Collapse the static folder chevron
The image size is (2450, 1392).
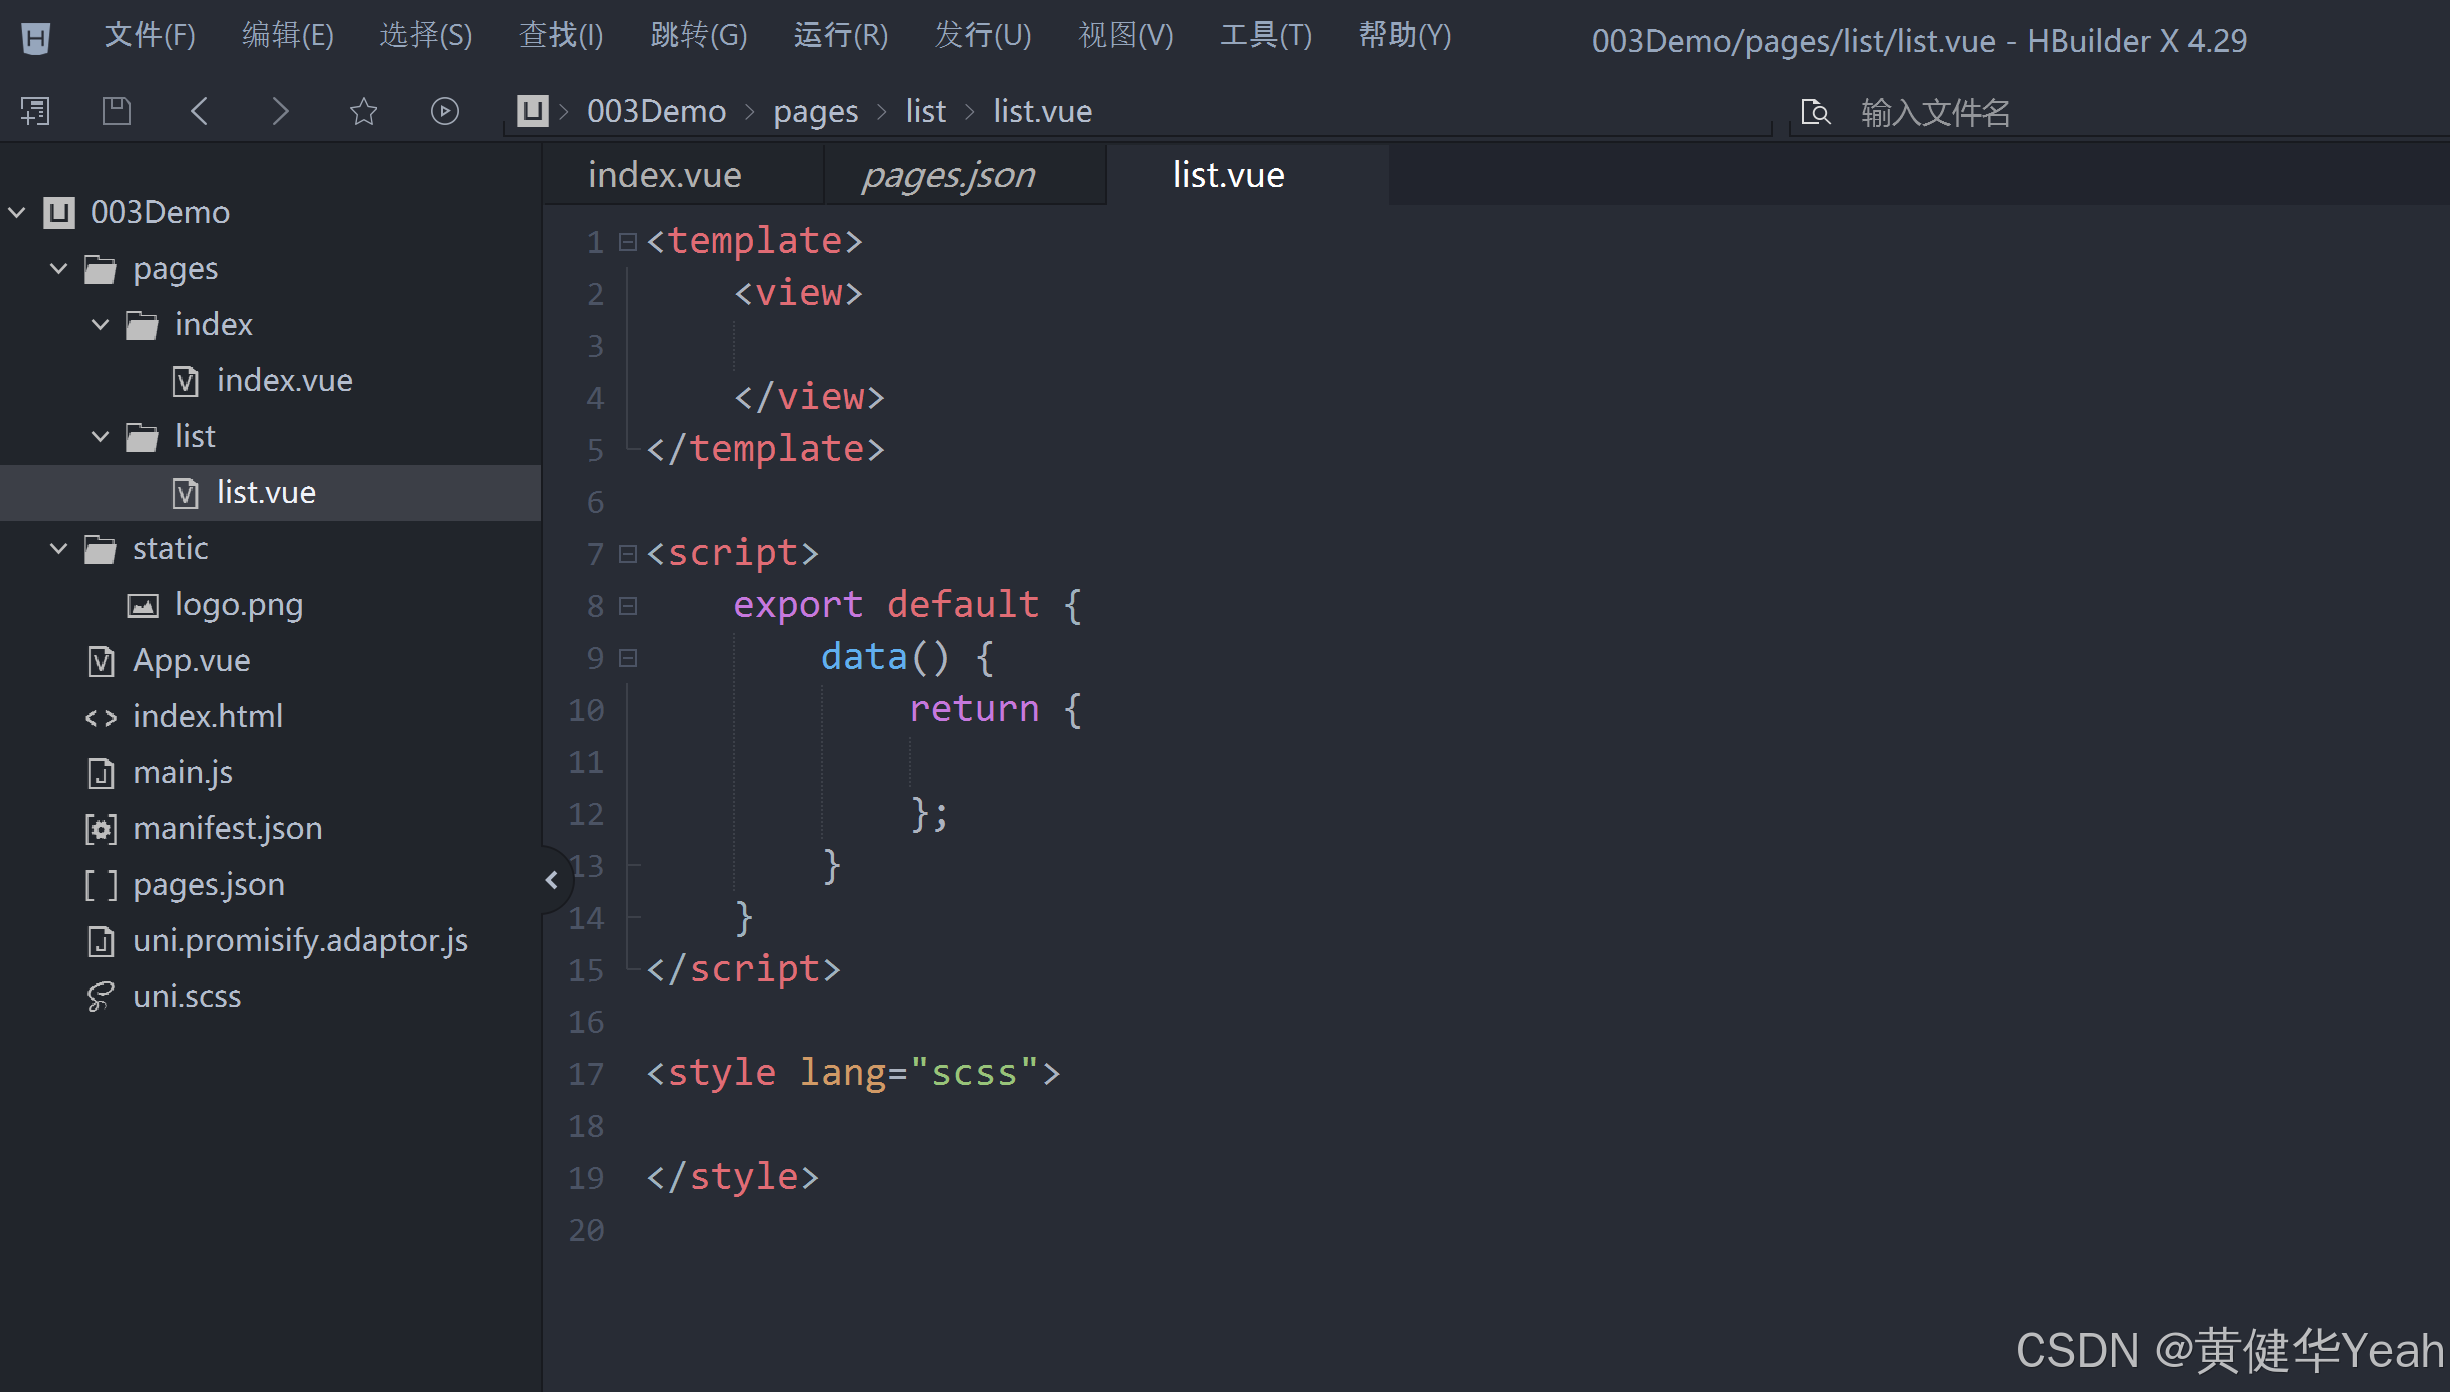[57, 548]
